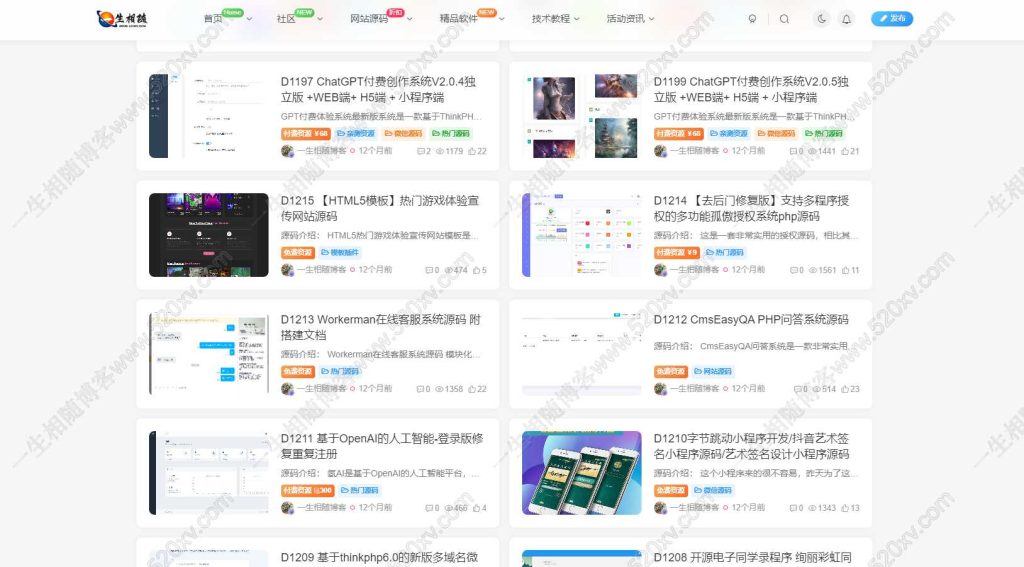Open the 社区 menu item
The width and height of the screenshot is (1024, 567).
[286, 19]
